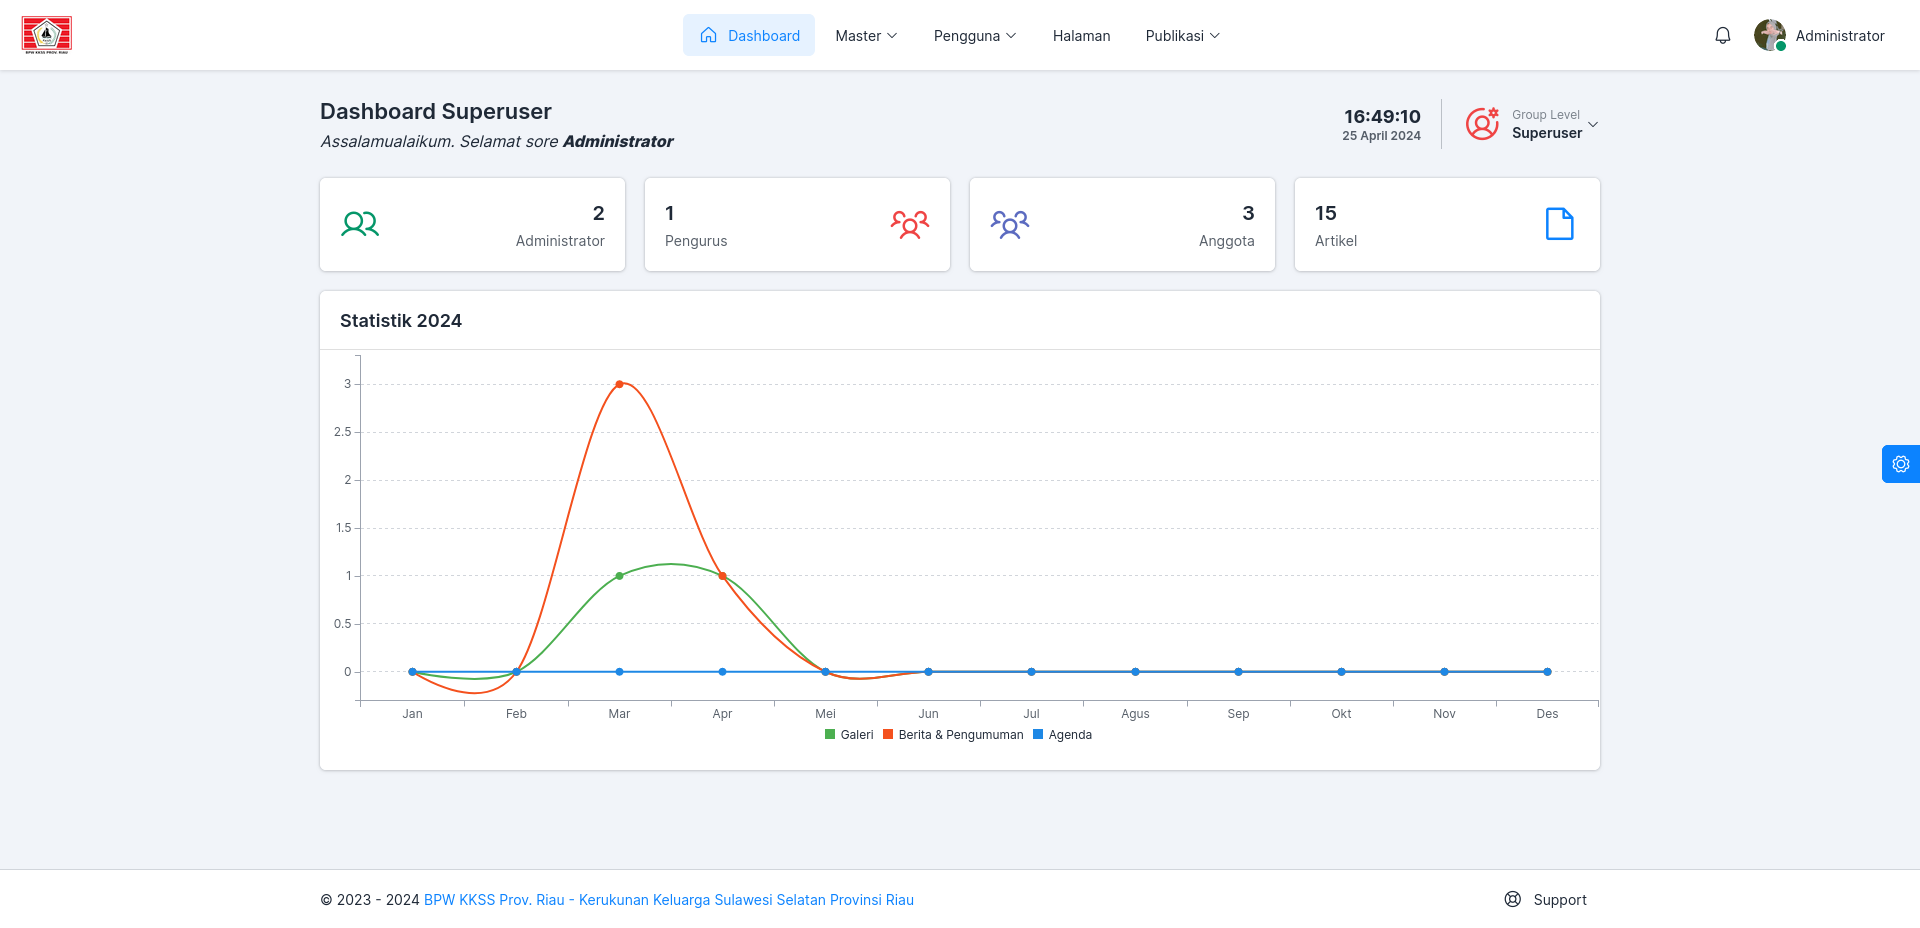Go to the Halaman menu item
The width and height of the screenshot is (1920, 928).
[x=1081, y=35]
